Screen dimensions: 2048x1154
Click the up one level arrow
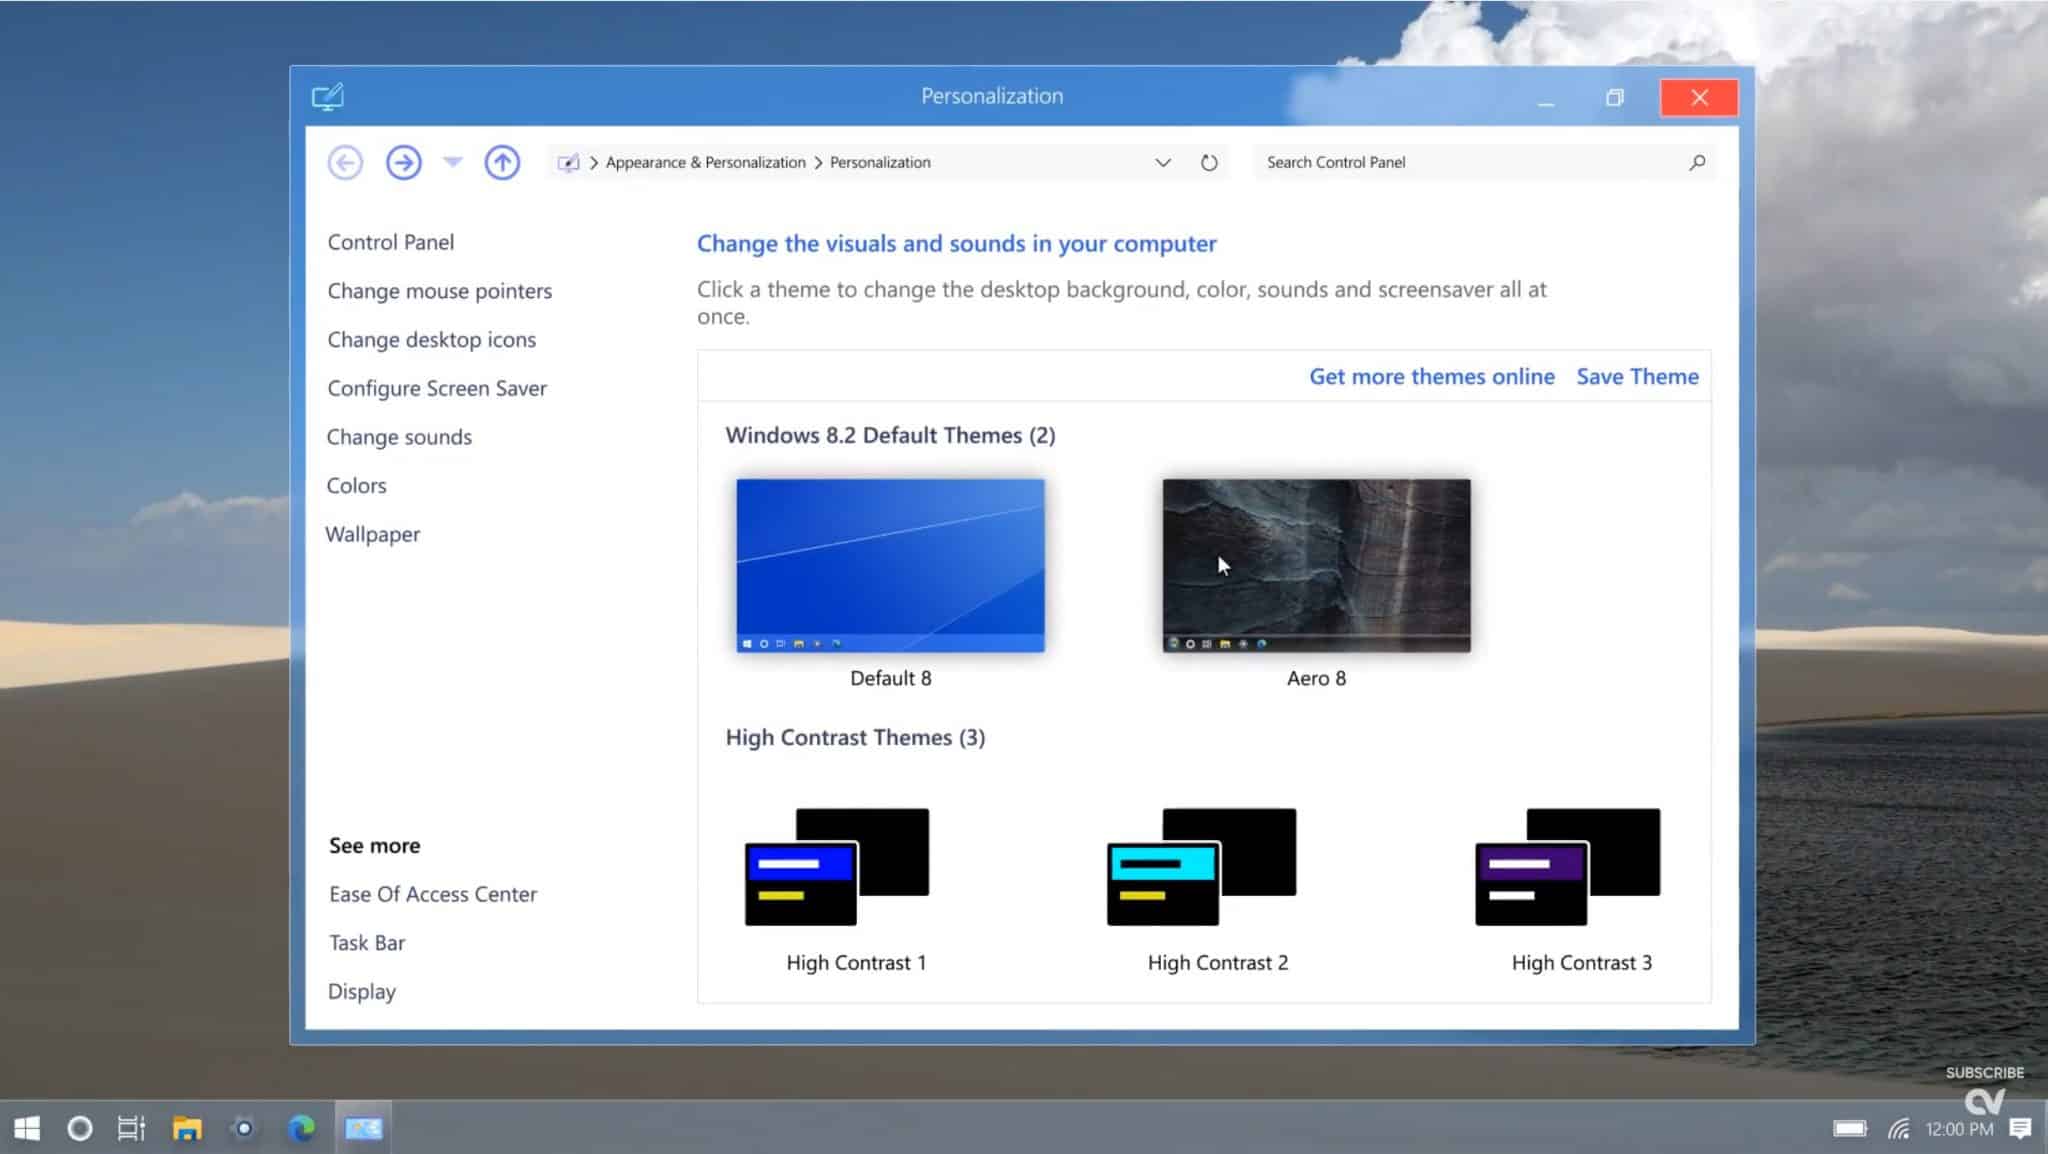click(502, 161)
